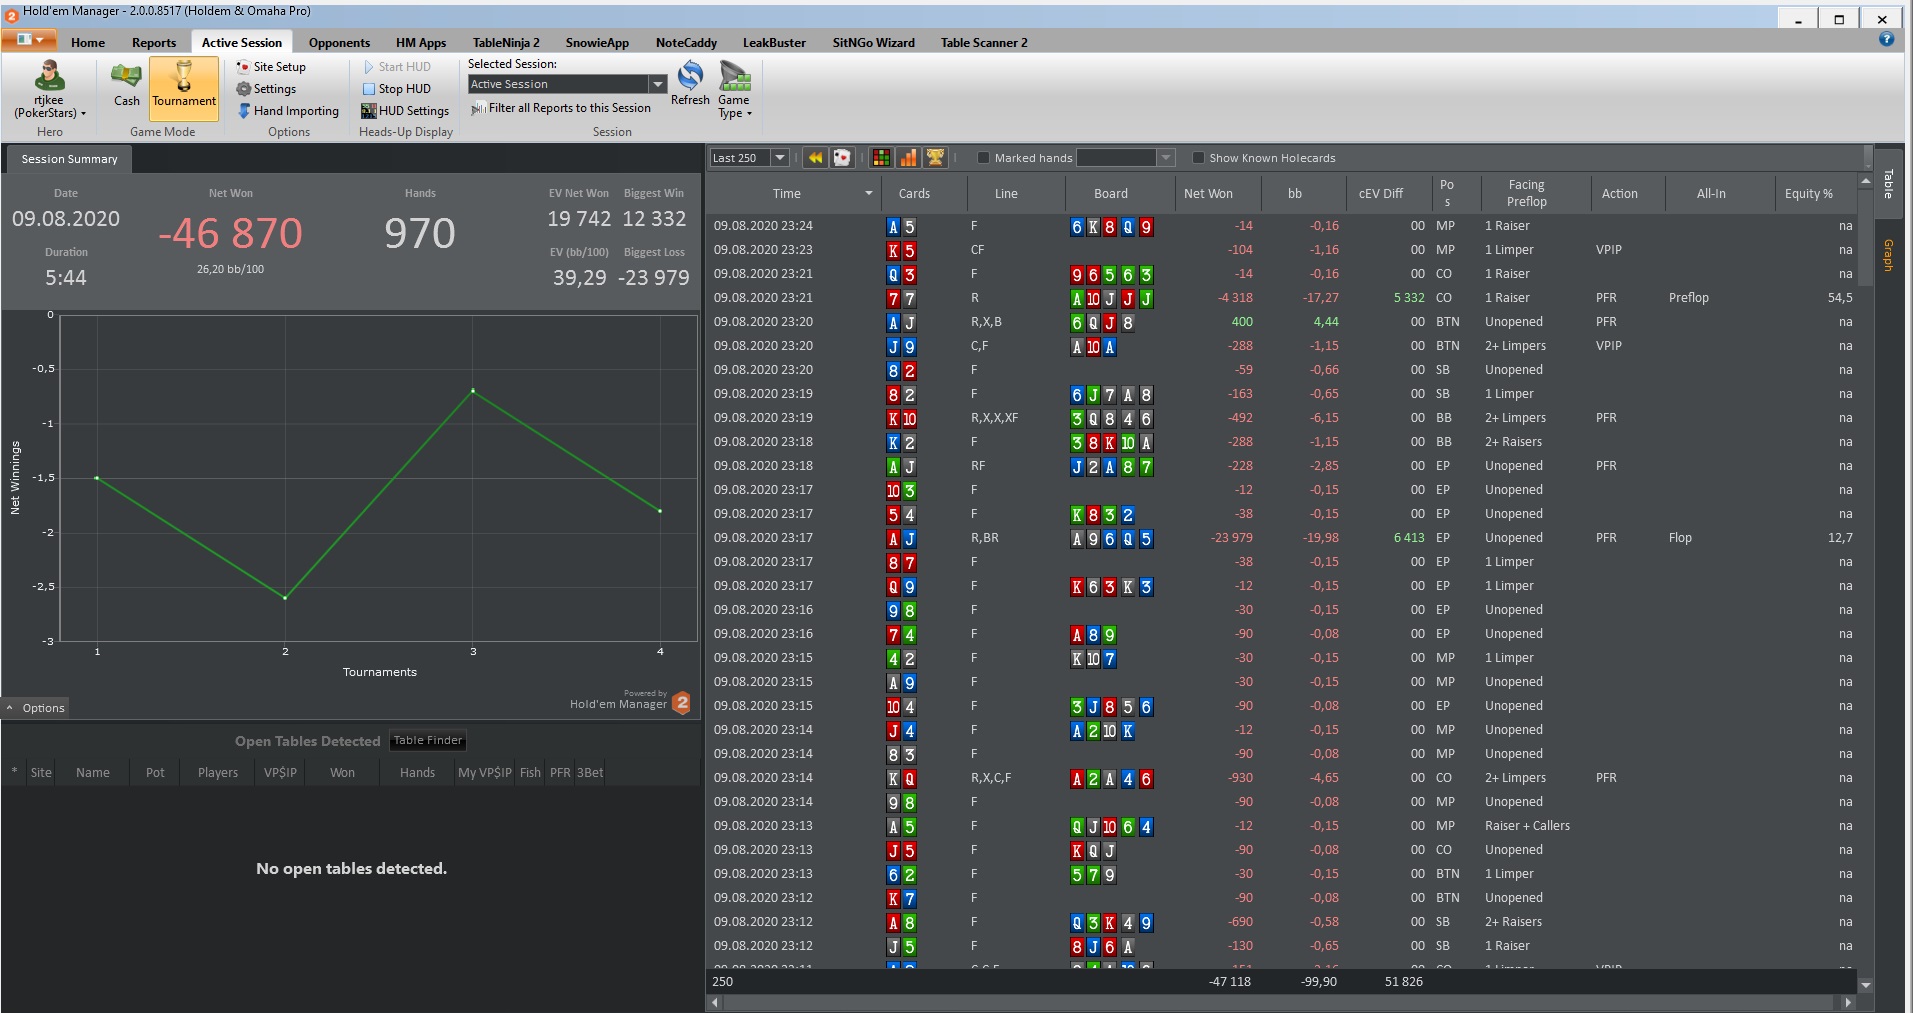
Task: Sort open tables by VP$IP column
Action: 280,773
